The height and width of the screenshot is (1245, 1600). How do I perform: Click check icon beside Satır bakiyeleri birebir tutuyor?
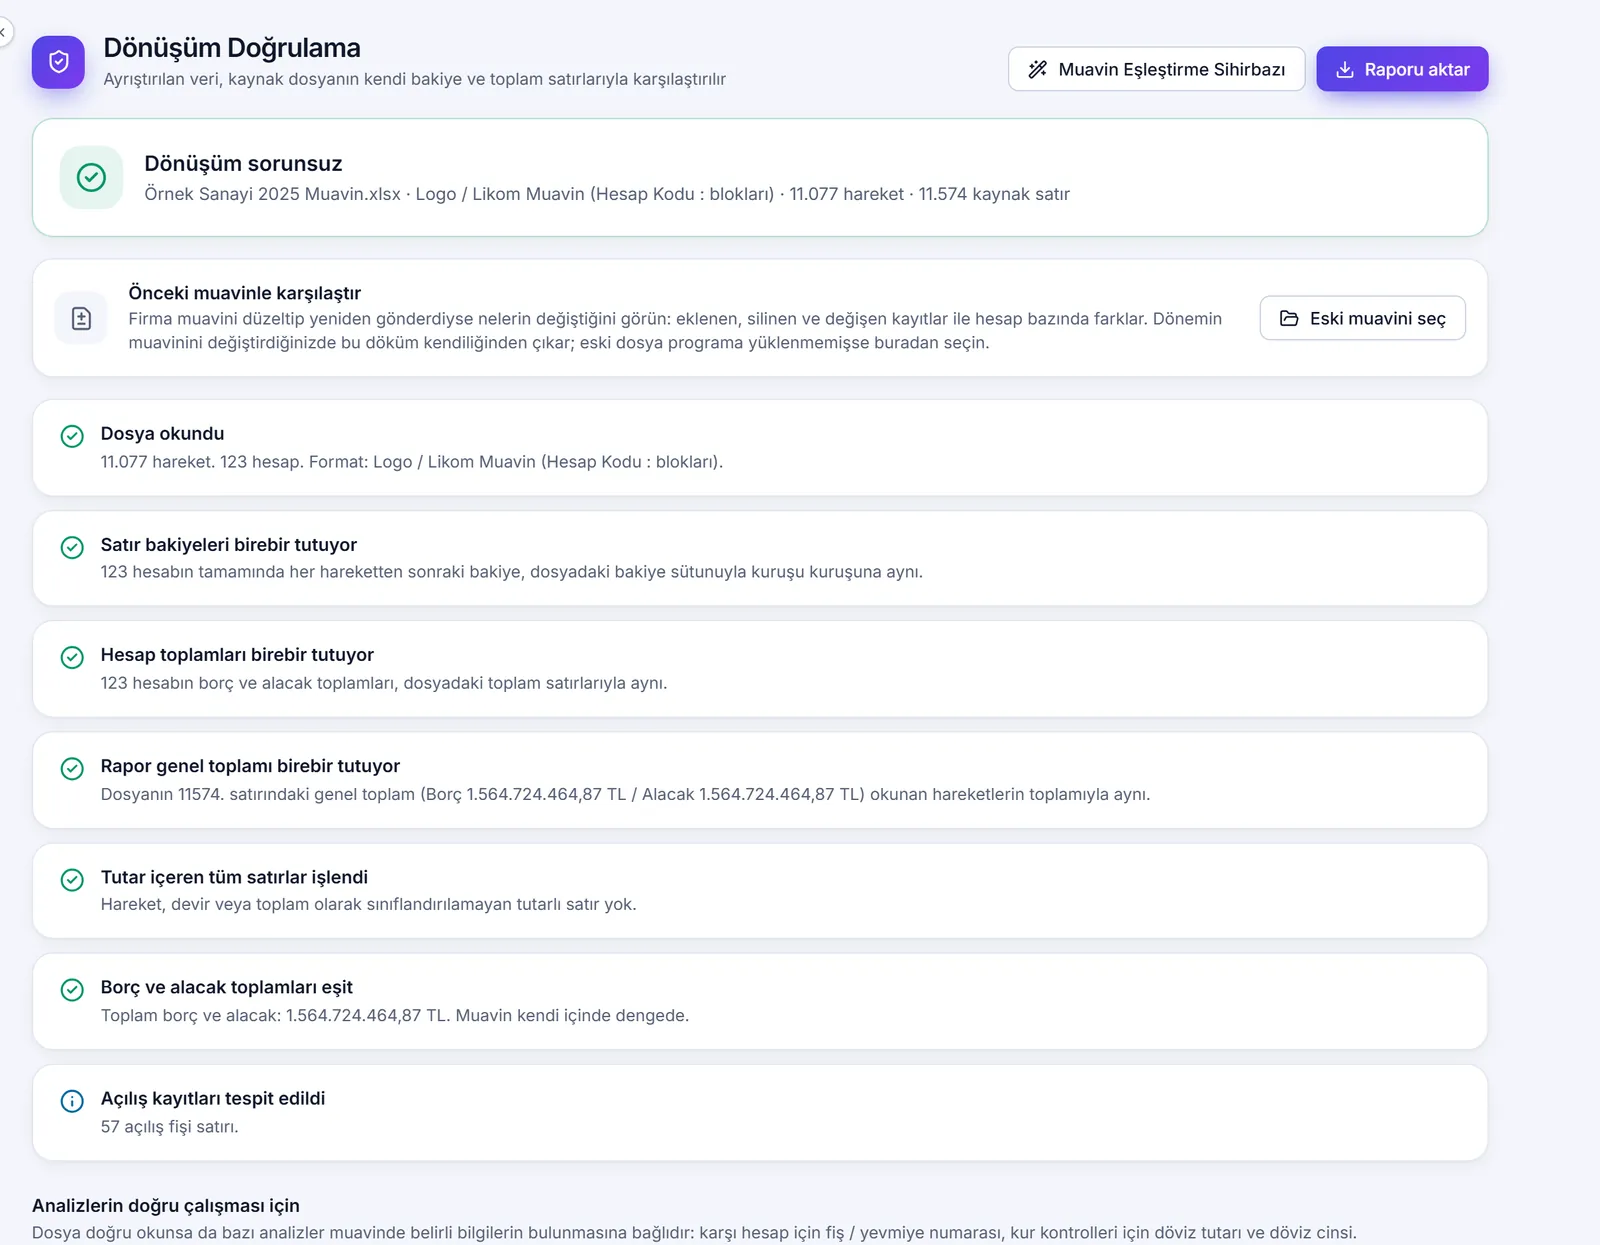(72, 547)
